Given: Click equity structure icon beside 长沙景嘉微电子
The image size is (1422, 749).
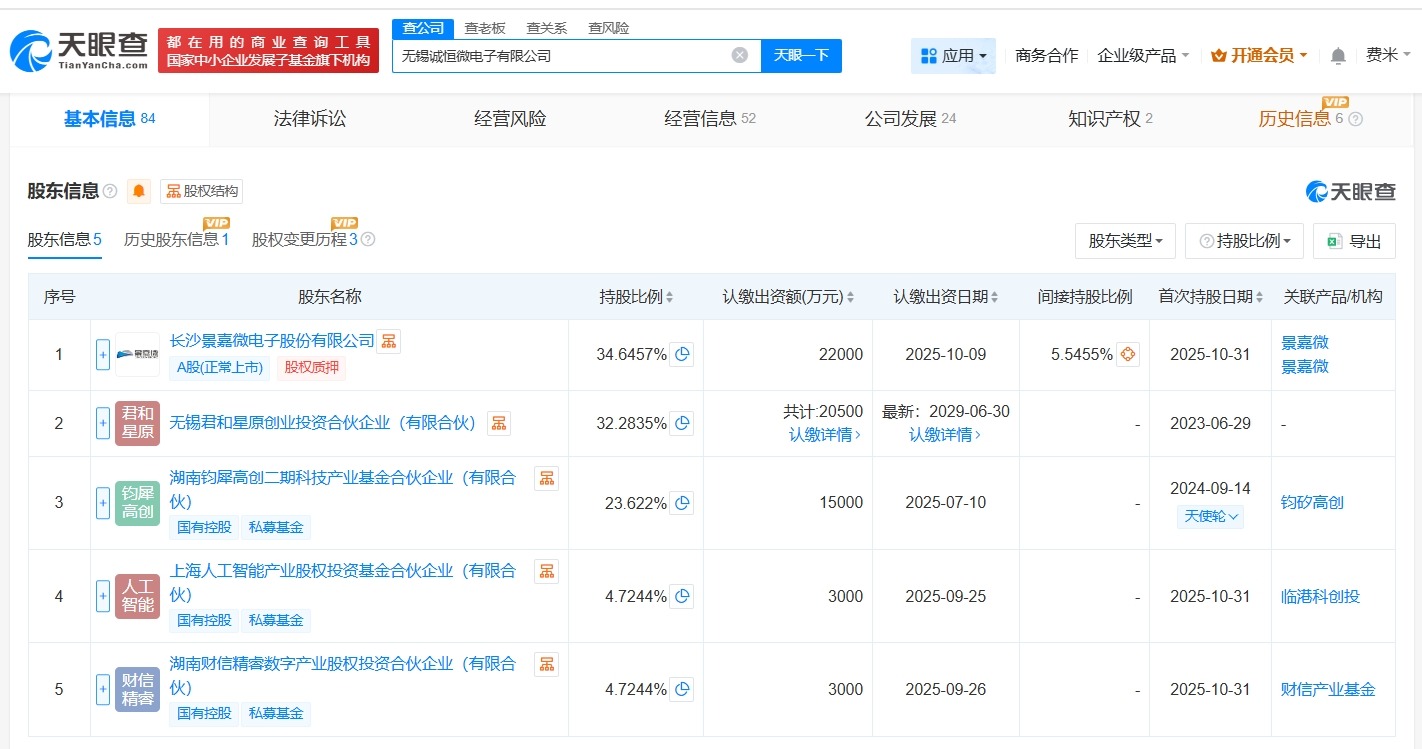Looking at the screenshot, I should tap(388, 341).
